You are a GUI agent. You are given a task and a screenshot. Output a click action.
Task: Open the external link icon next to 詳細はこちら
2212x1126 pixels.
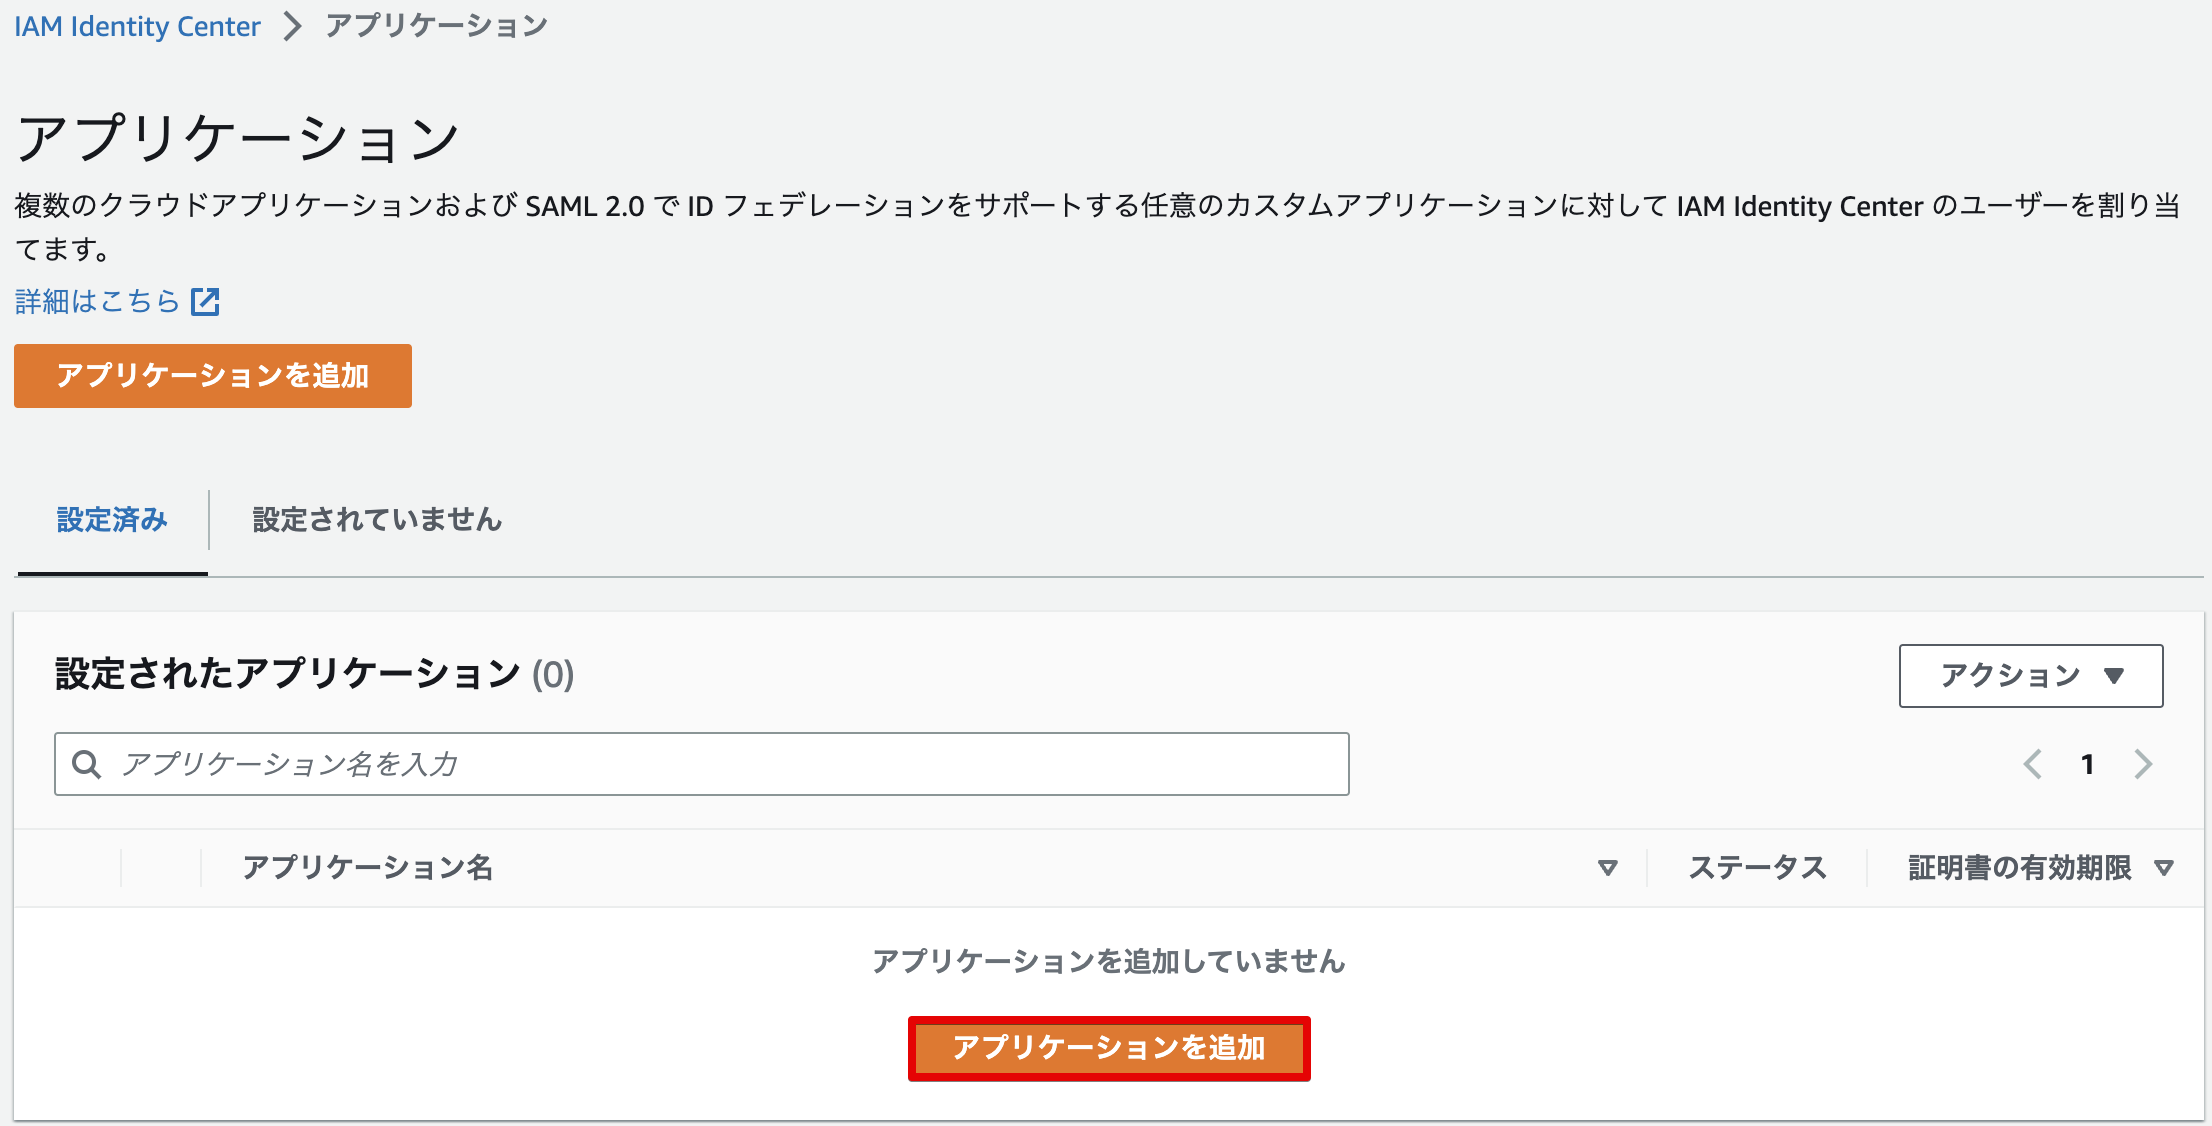[206, 300]
